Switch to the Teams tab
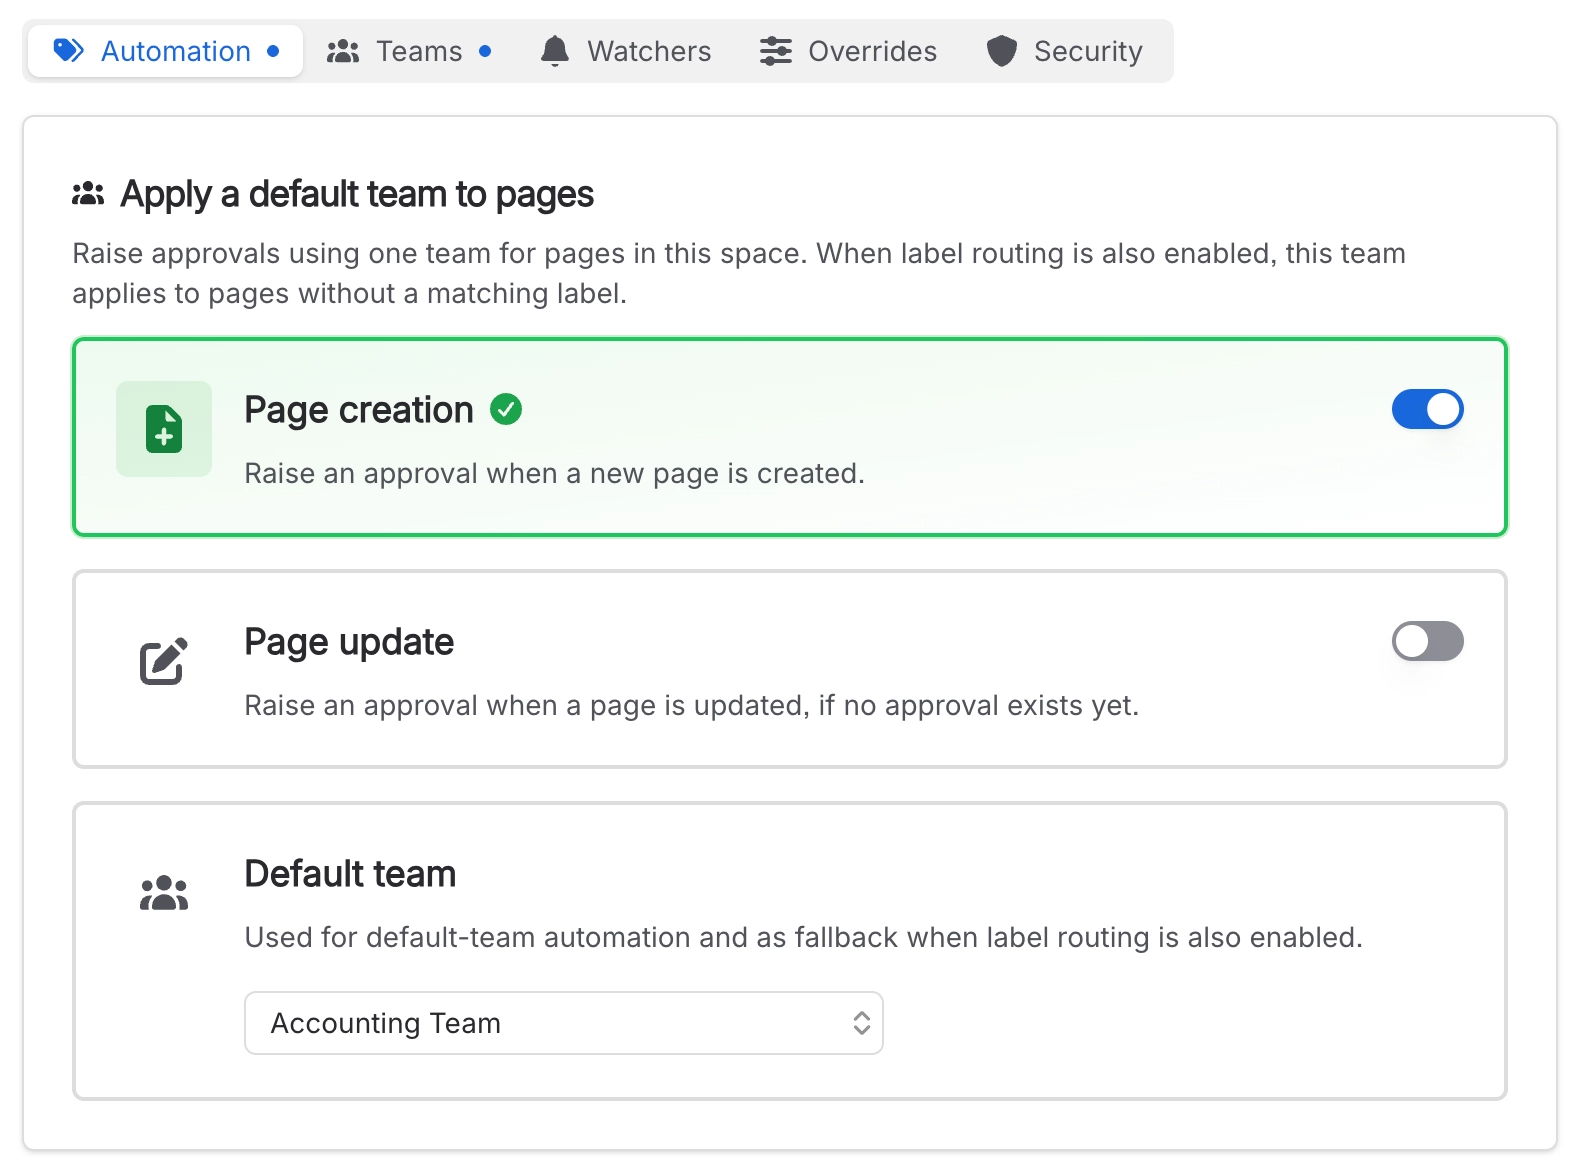 point(409,51)
